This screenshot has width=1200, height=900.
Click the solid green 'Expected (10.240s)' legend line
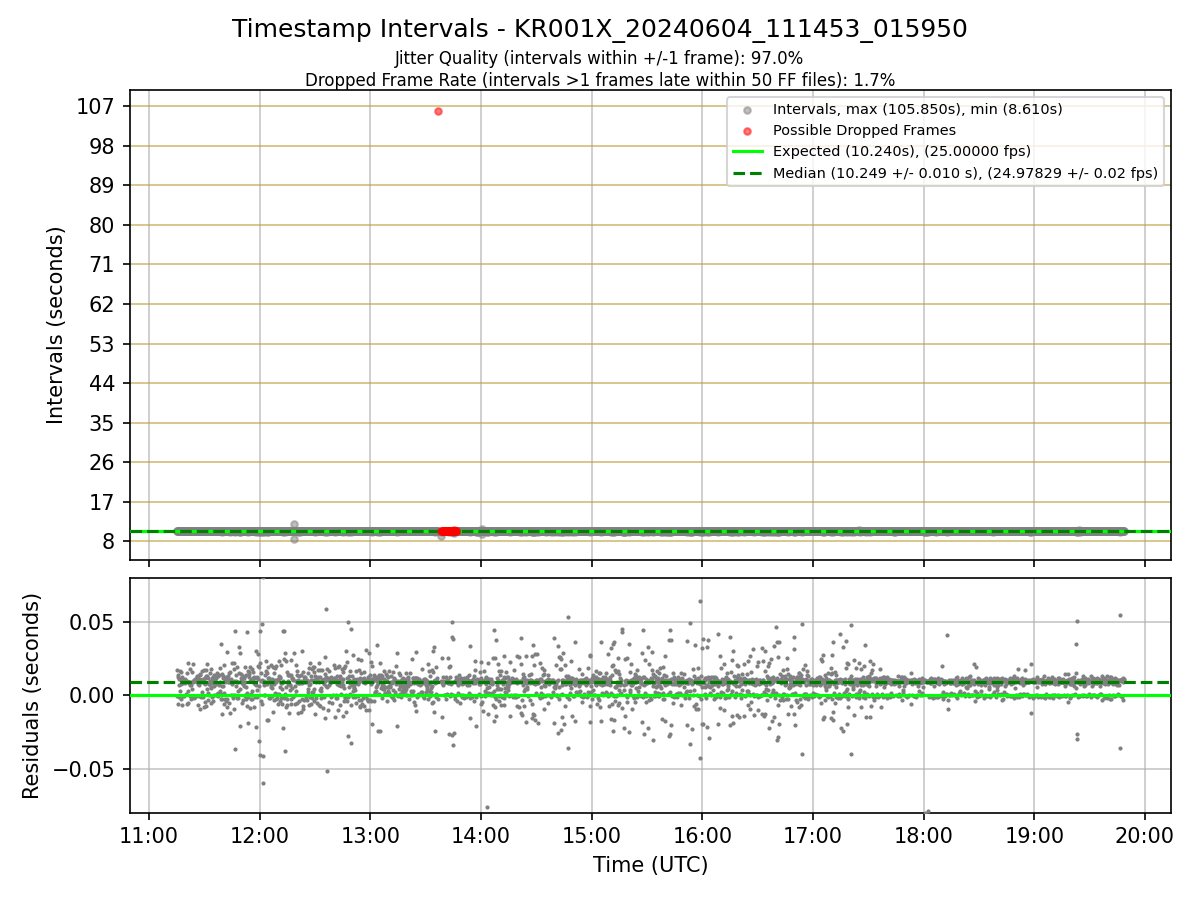coord(748,152)
